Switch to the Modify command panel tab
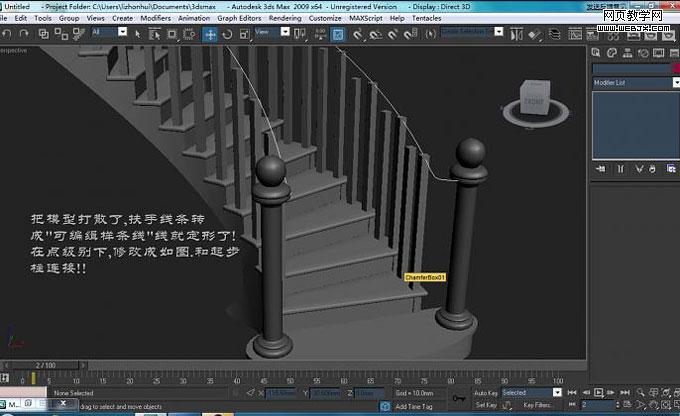This screenshot has height=416, width=680. point(612,53)
